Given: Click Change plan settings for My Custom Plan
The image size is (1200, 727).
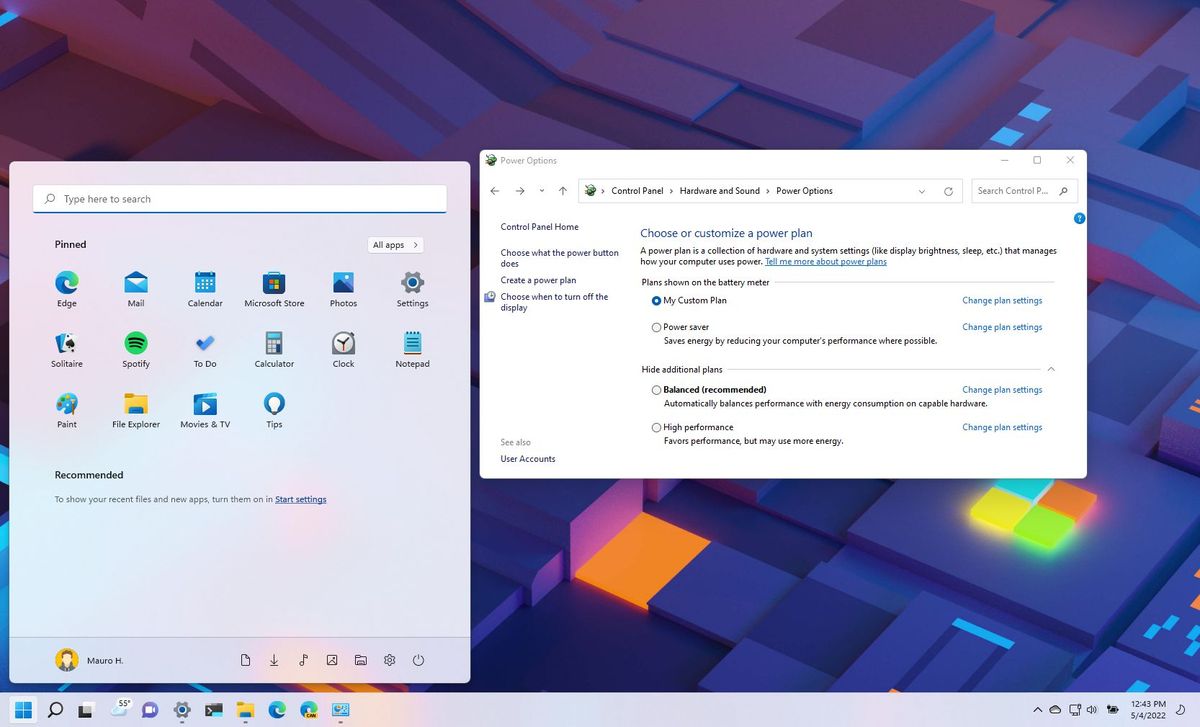Looking at the screenshot, I should pyautogui.click(x=1001, y=300).
